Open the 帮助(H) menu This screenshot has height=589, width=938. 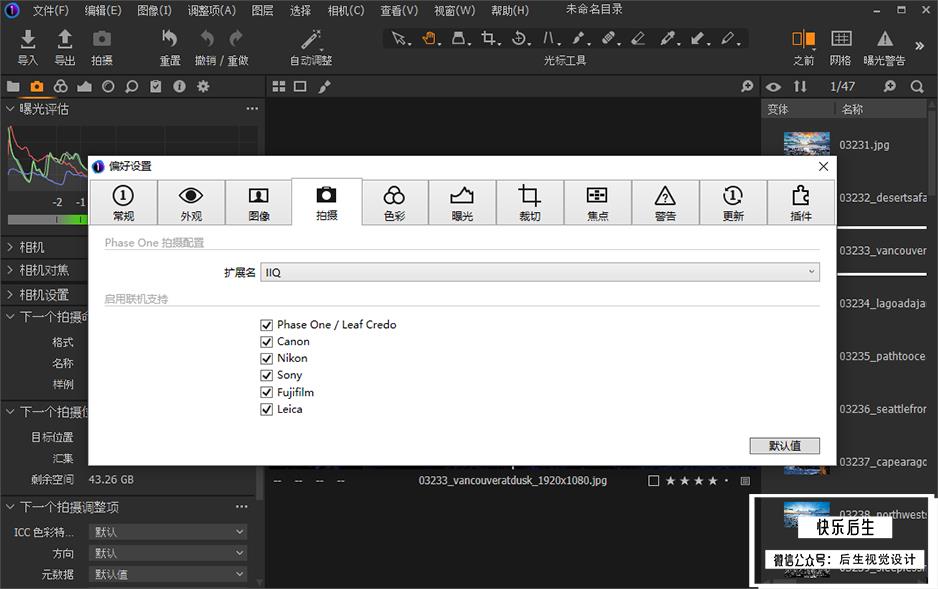pos(510,11)
